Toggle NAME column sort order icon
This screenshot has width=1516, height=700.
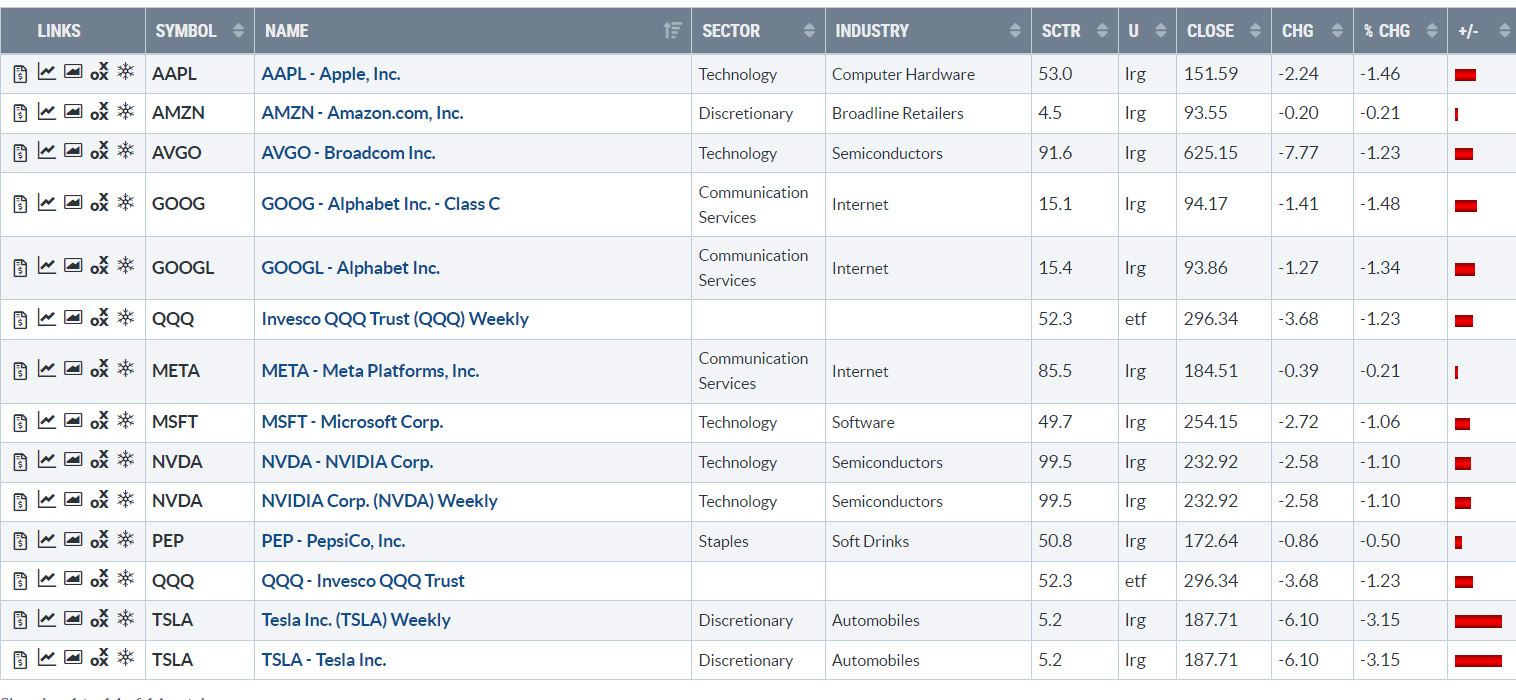tap(672, 31)
